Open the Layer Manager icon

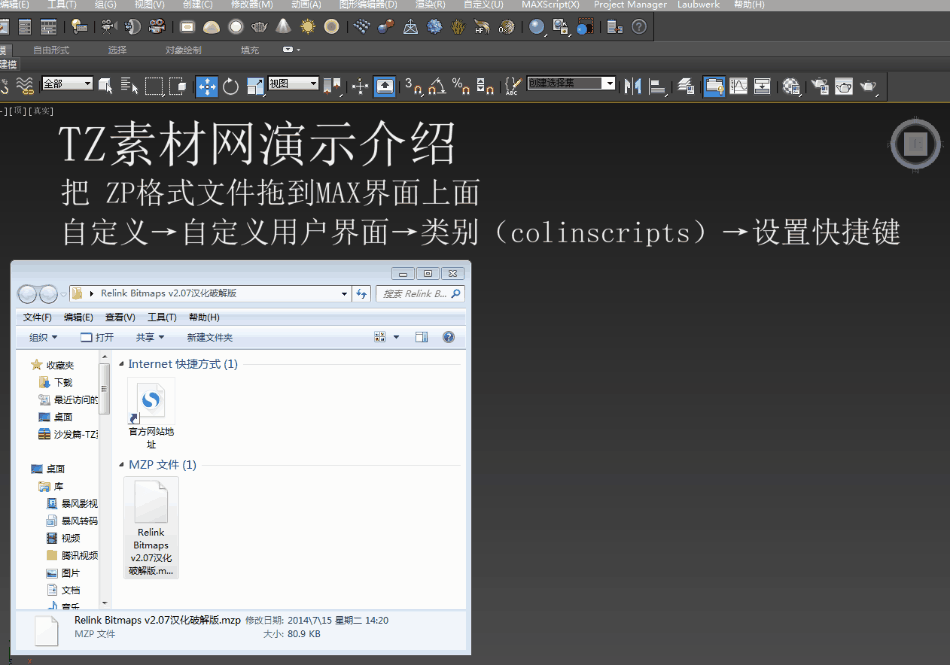[x=686, y=87]
